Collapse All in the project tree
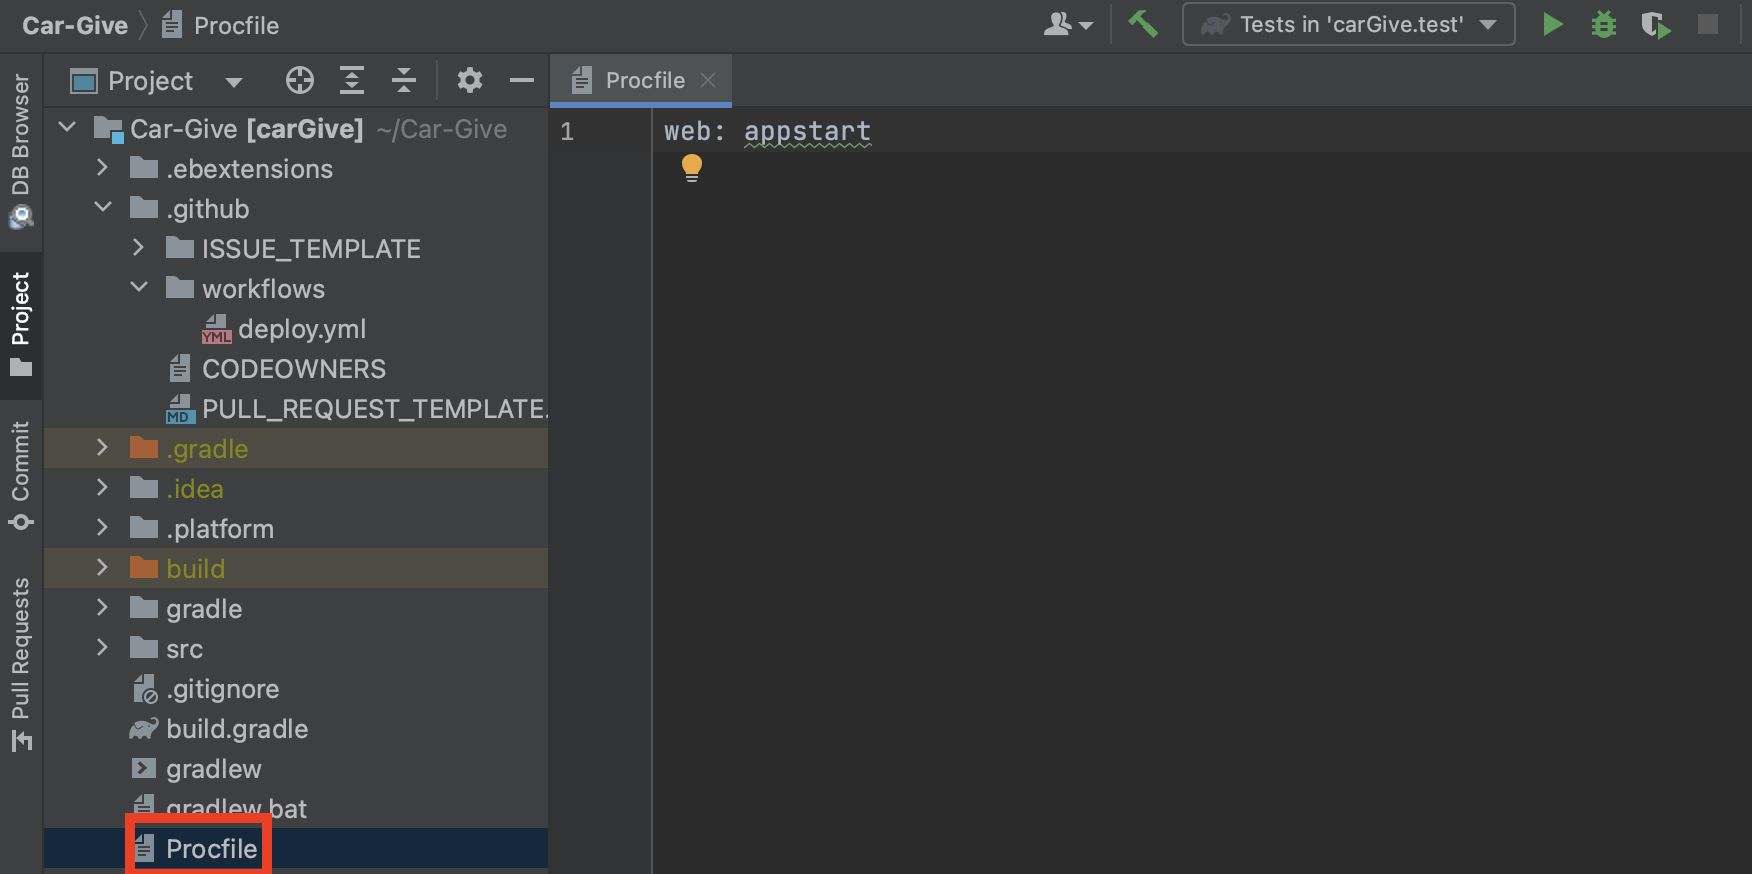 point(404,80)
